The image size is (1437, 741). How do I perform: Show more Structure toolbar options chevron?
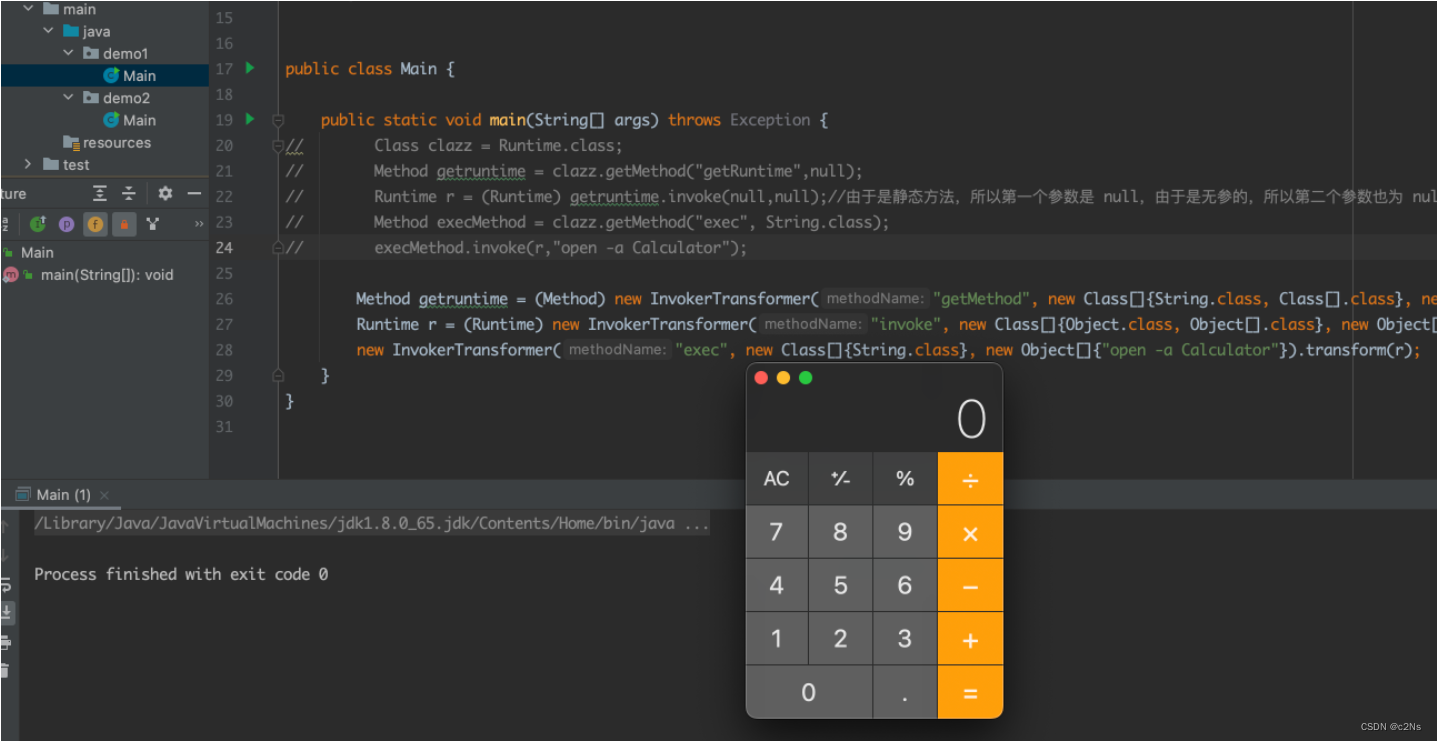tap(198, 224)
